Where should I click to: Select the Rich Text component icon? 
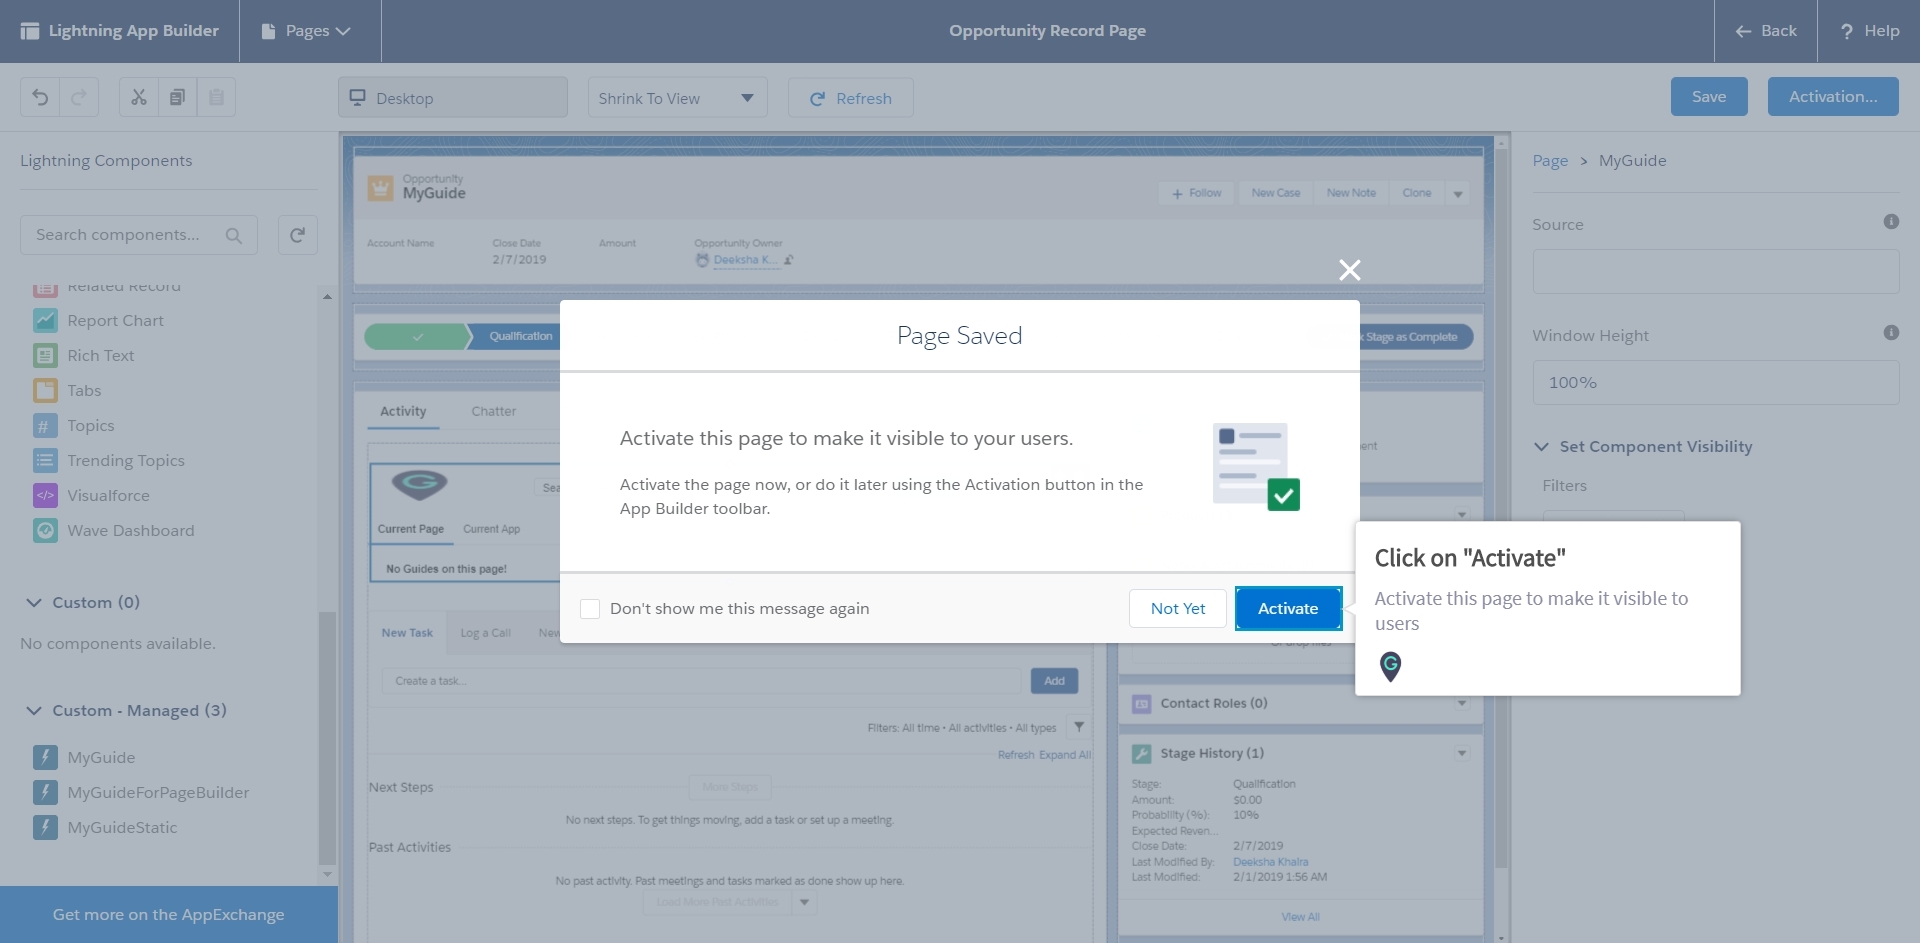coord(45,355)
